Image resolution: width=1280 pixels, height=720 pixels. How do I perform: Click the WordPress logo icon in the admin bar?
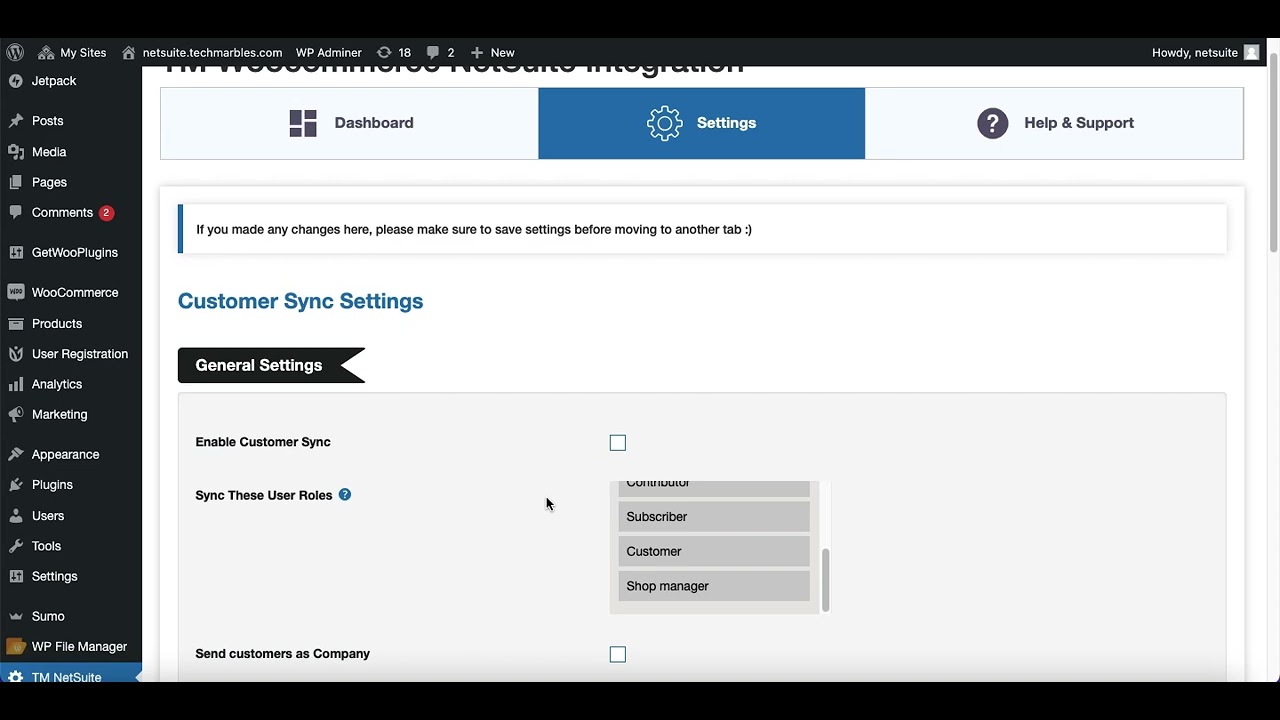click(15, 52)
